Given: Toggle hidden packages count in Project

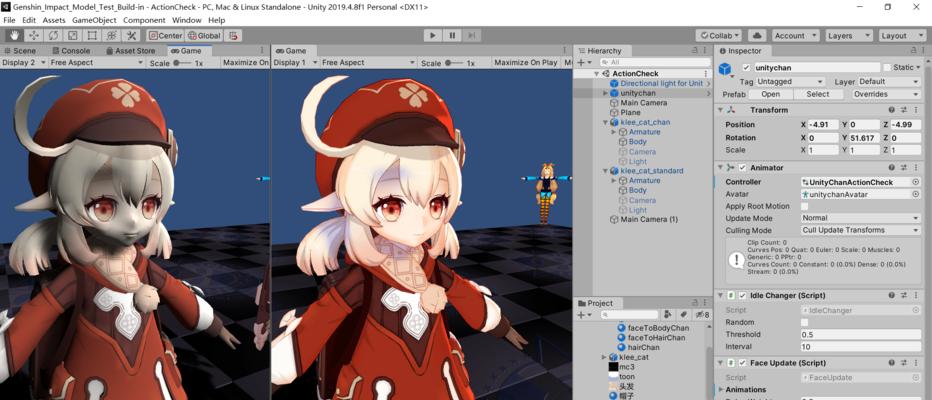Looking at the screenshot, I should click(x=703, y=314).
